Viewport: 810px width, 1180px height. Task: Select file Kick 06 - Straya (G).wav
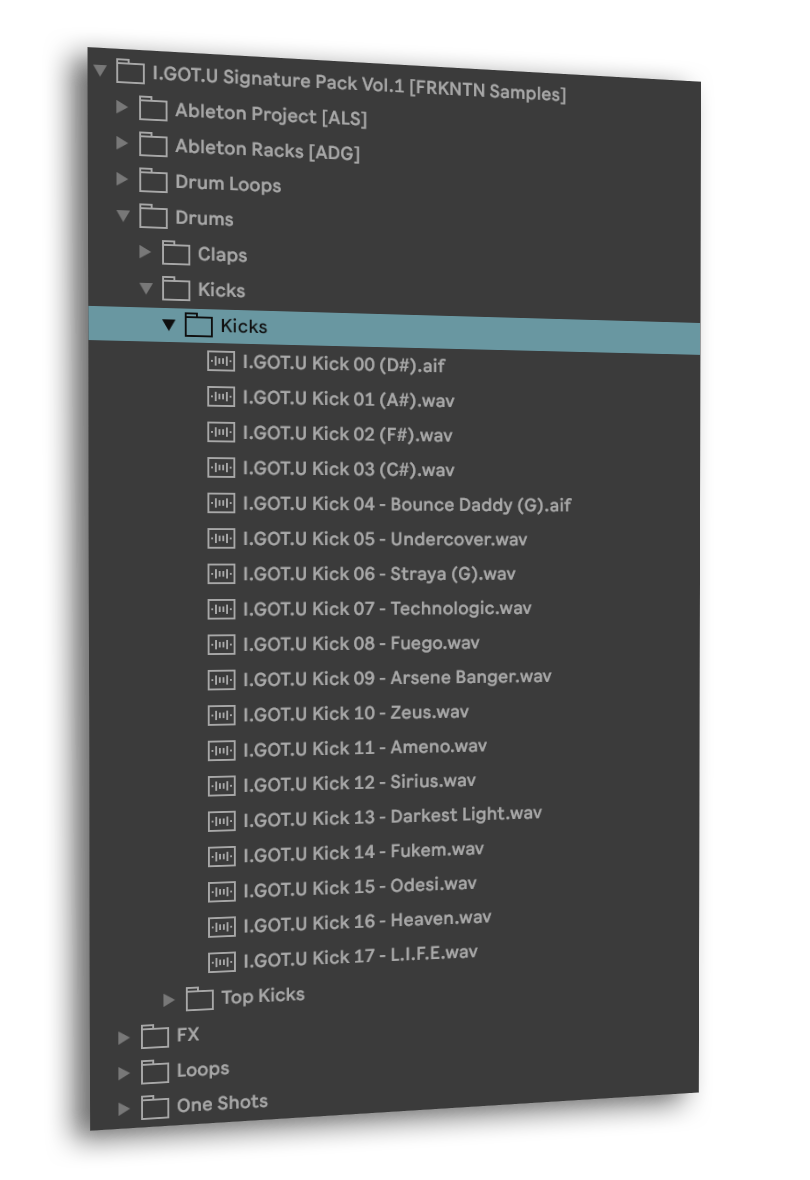point(379,573)
